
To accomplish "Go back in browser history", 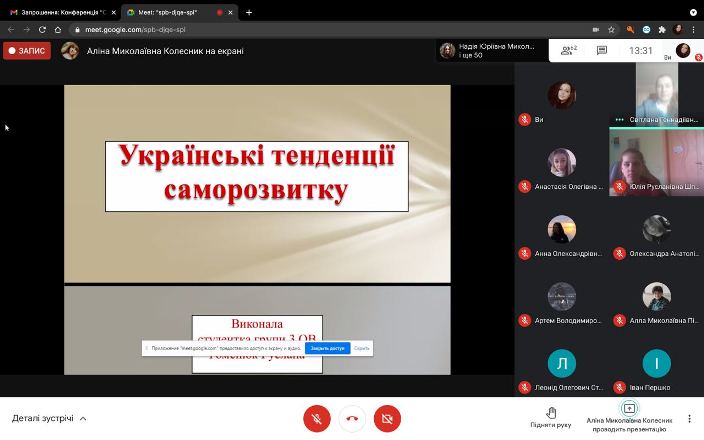I will [11, 30].
